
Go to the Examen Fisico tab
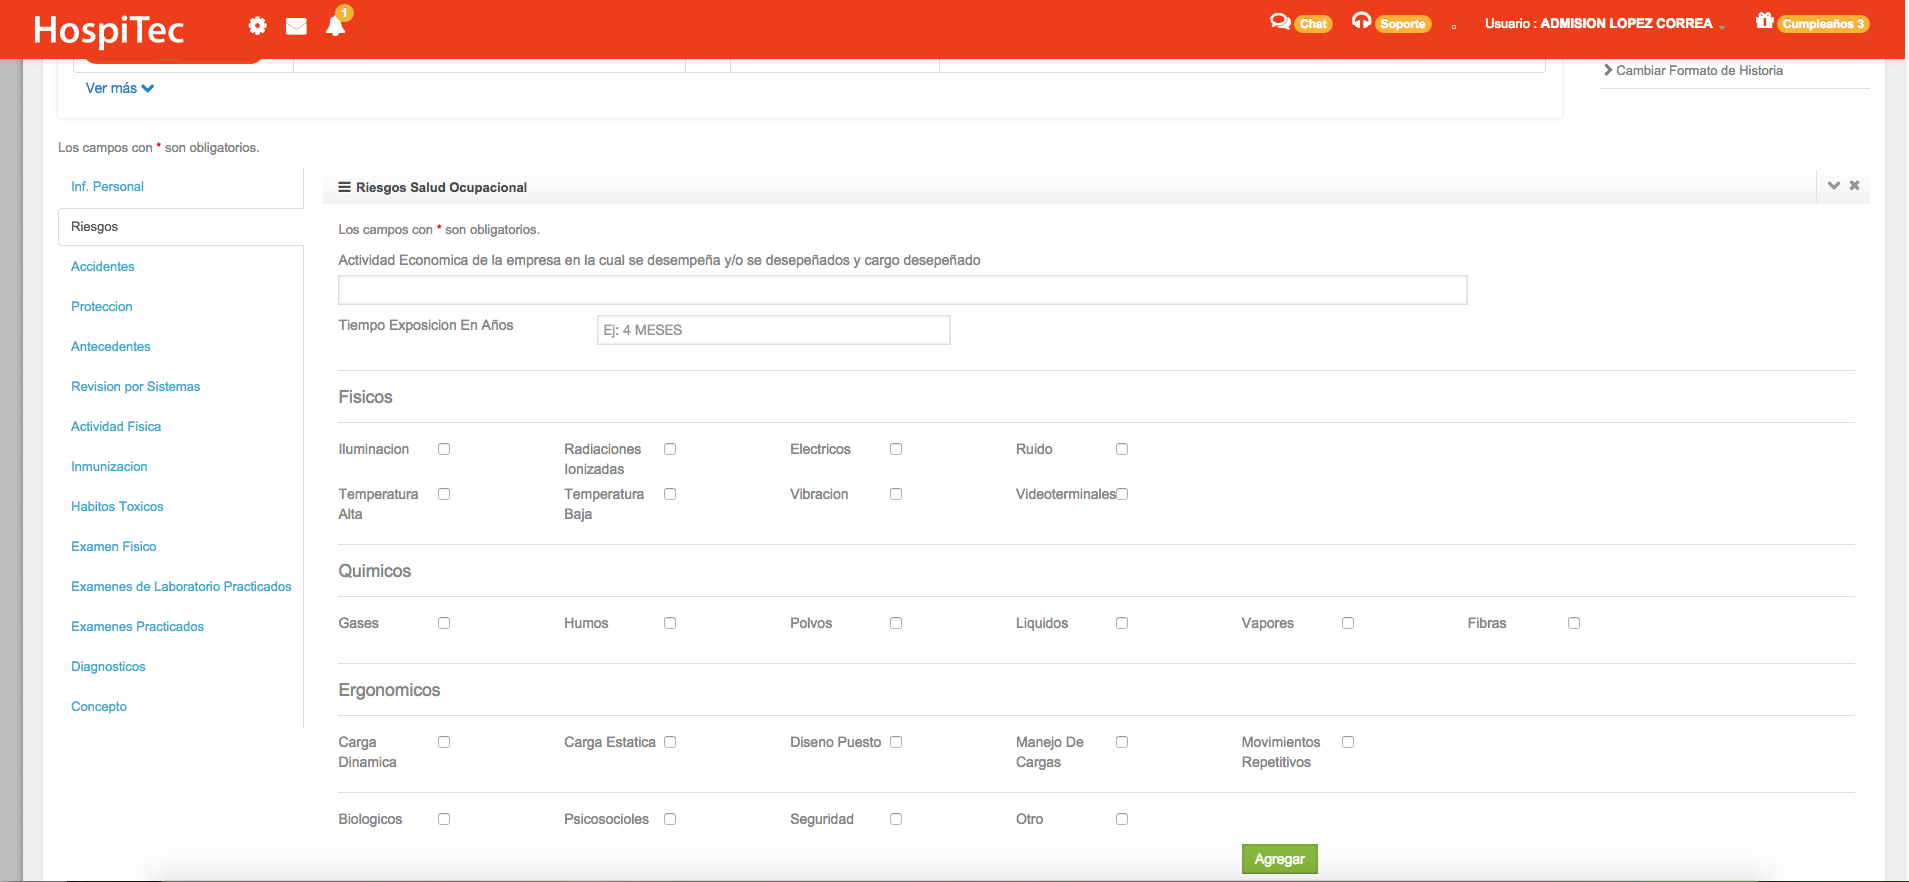click(x=114, y=547)
